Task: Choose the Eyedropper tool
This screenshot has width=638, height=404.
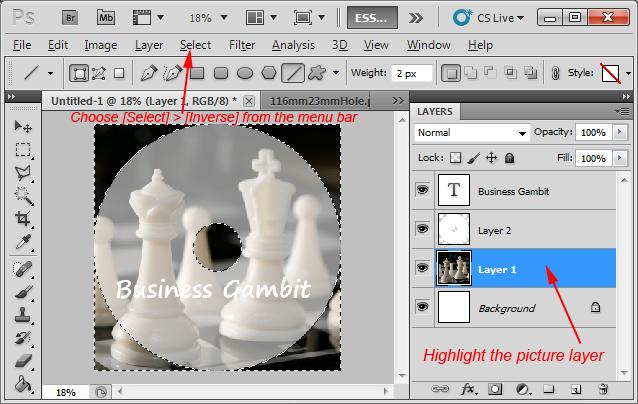Action: click(x=23, y=244)
